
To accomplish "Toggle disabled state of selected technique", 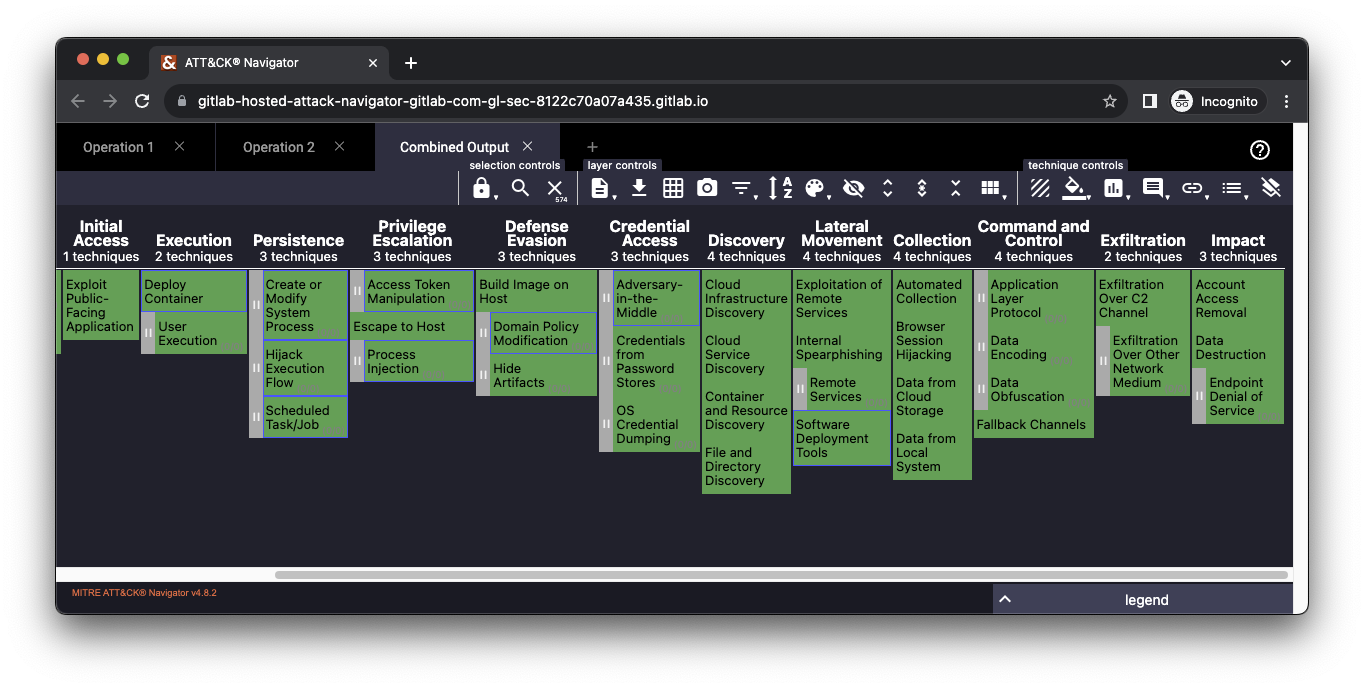I will [x=1039, y=187].
